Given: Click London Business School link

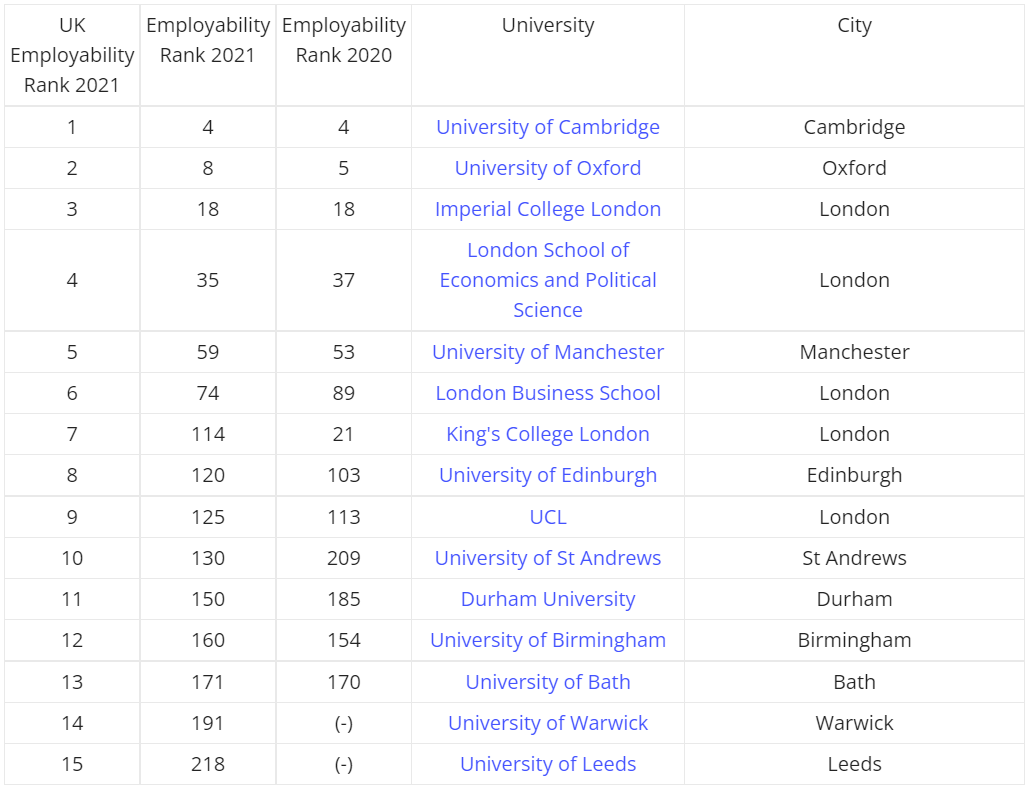Looking at the screenshot, I should pos(547,393).
